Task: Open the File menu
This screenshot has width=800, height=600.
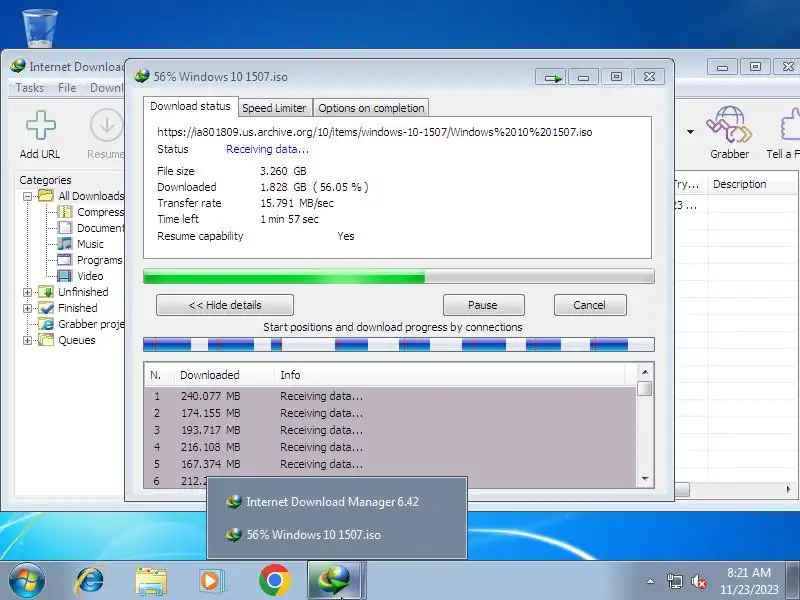Action: (x=67, y=88)
